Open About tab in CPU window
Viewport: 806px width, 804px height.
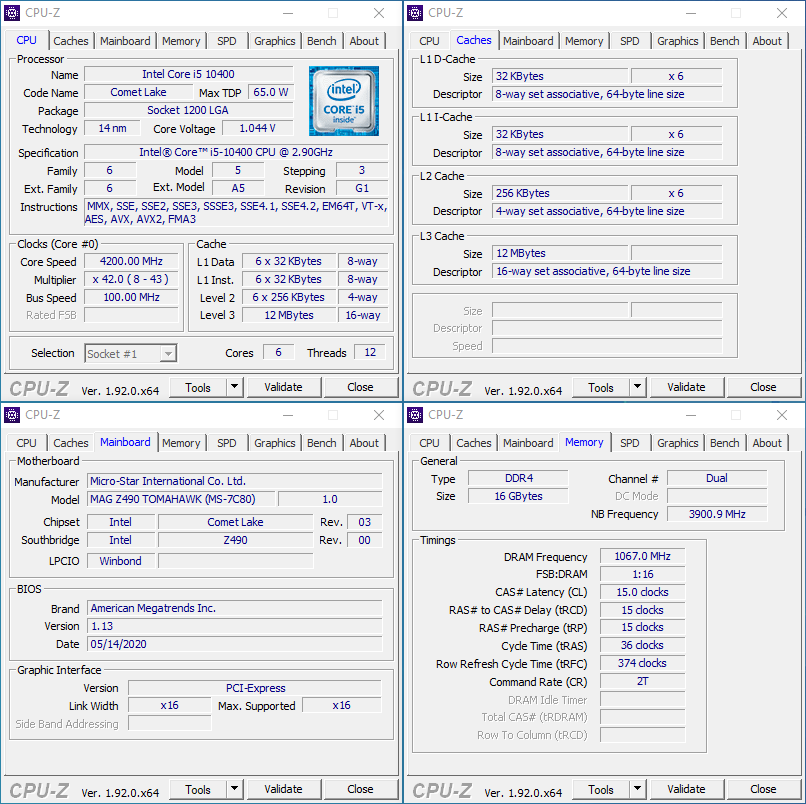click(x=364, y=41)
